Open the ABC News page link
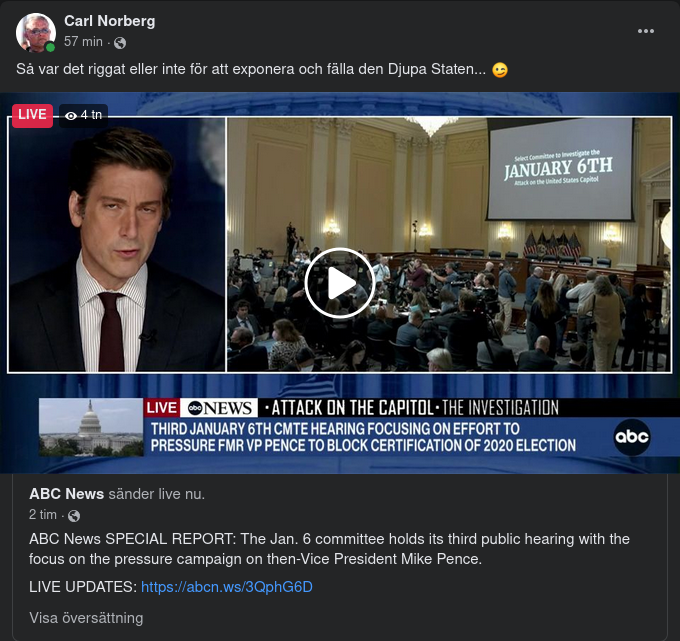 (x=66, y=494)
